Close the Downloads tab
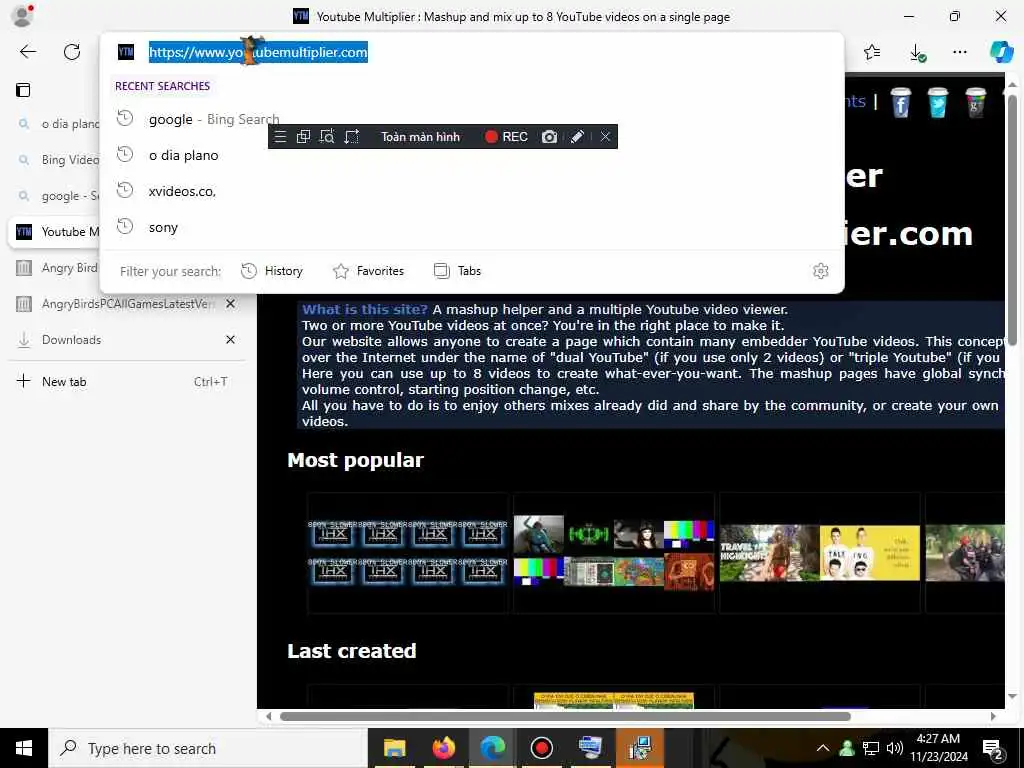The height and width of the screenshot is (768, 1024). (230, 340)
